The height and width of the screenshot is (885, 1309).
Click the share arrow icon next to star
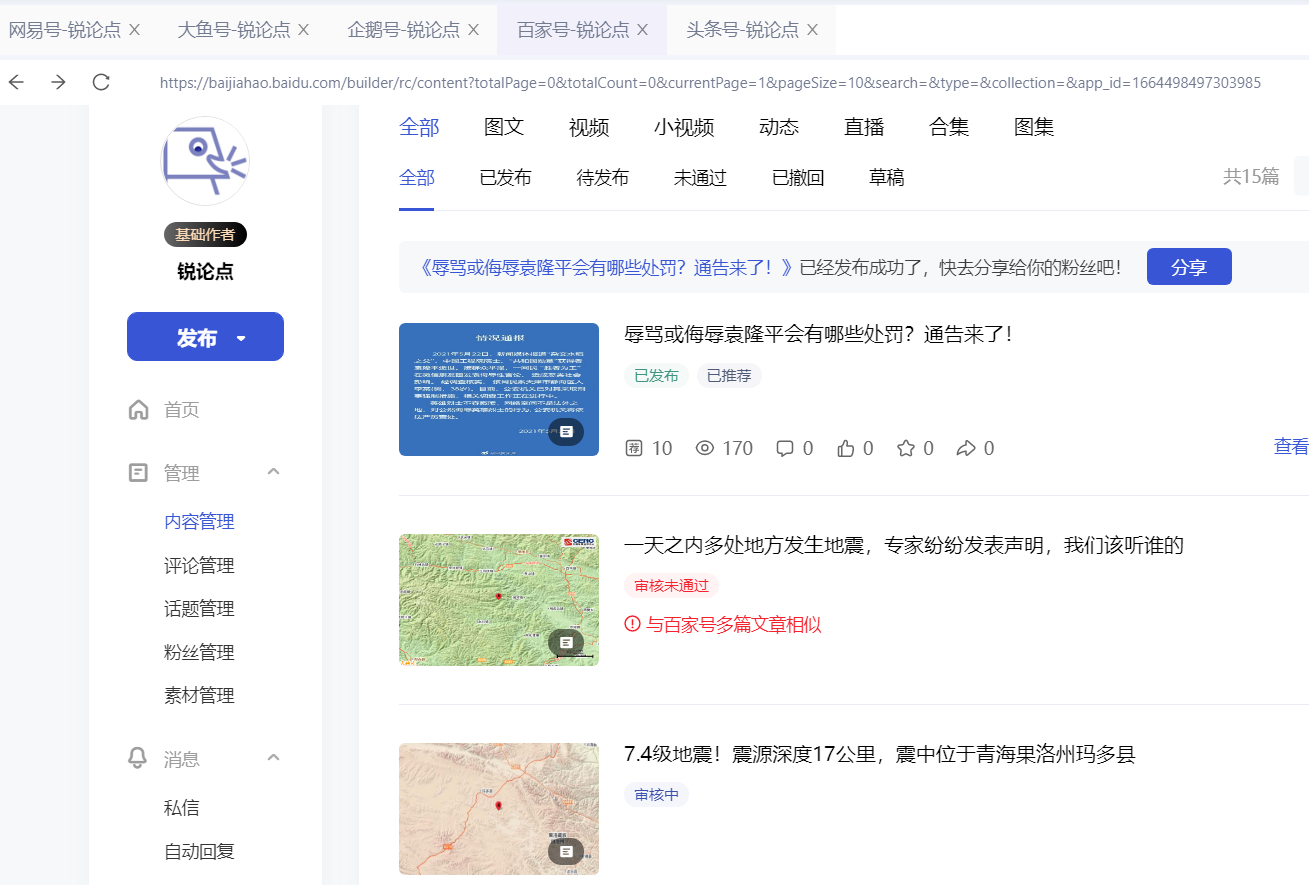point(965,448)
